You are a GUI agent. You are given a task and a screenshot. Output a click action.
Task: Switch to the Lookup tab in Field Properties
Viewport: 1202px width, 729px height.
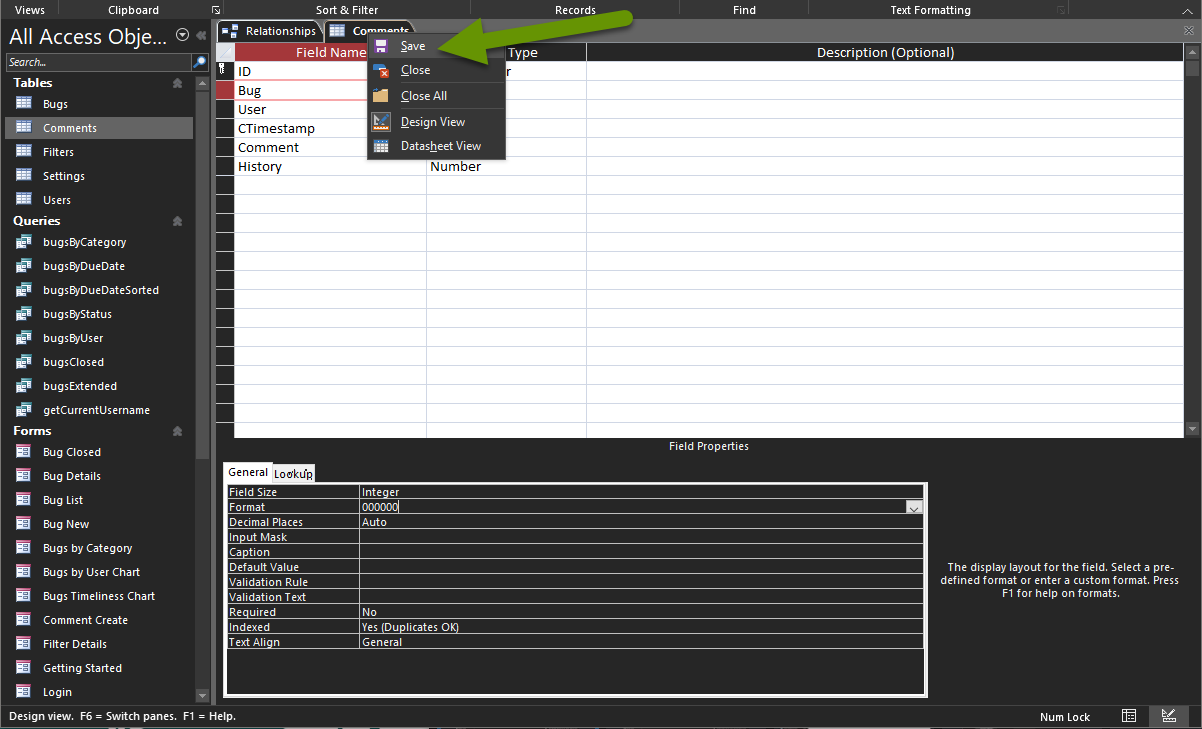[x=293, y=473]
